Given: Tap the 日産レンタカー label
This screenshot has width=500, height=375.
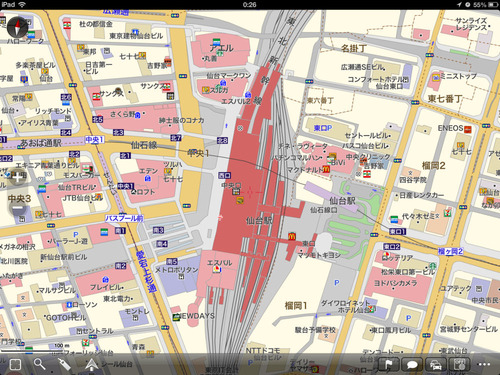Looking at the screenshot, I should coord(422,195).
